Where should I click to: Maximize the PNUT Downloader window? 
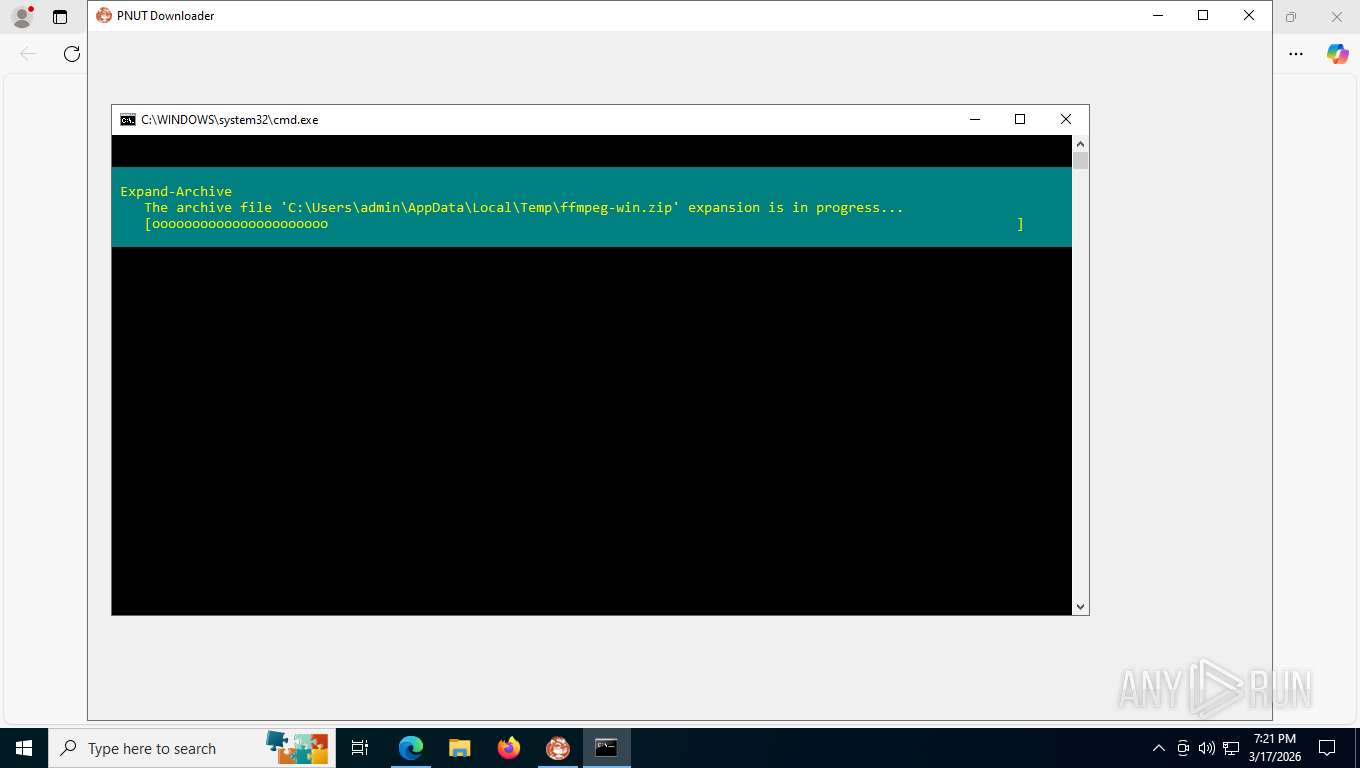[1203, 15]
